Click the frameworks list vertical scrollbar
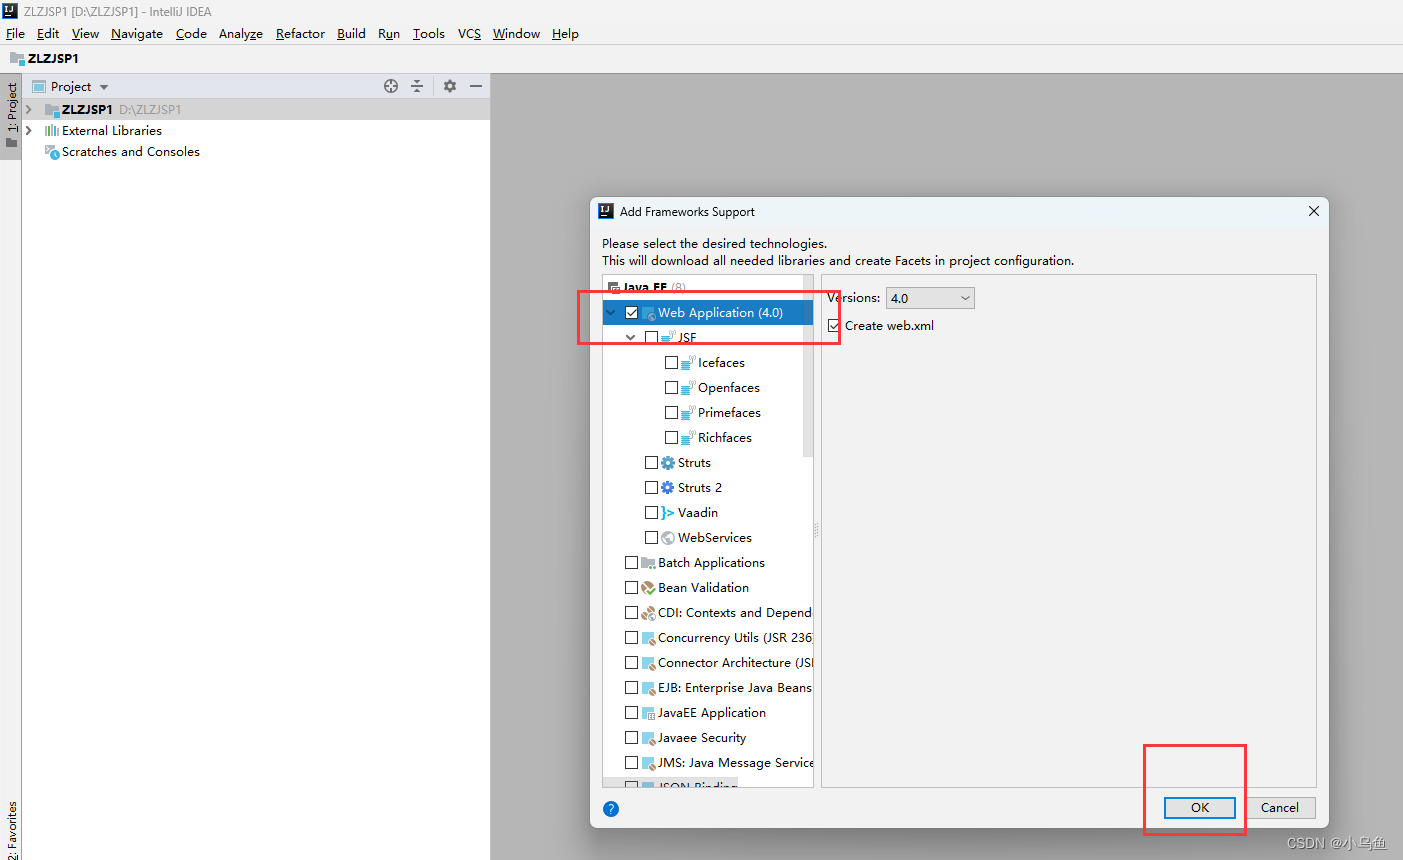The width and height of the screenshot is (1403, 860). [x=808, y=365]
